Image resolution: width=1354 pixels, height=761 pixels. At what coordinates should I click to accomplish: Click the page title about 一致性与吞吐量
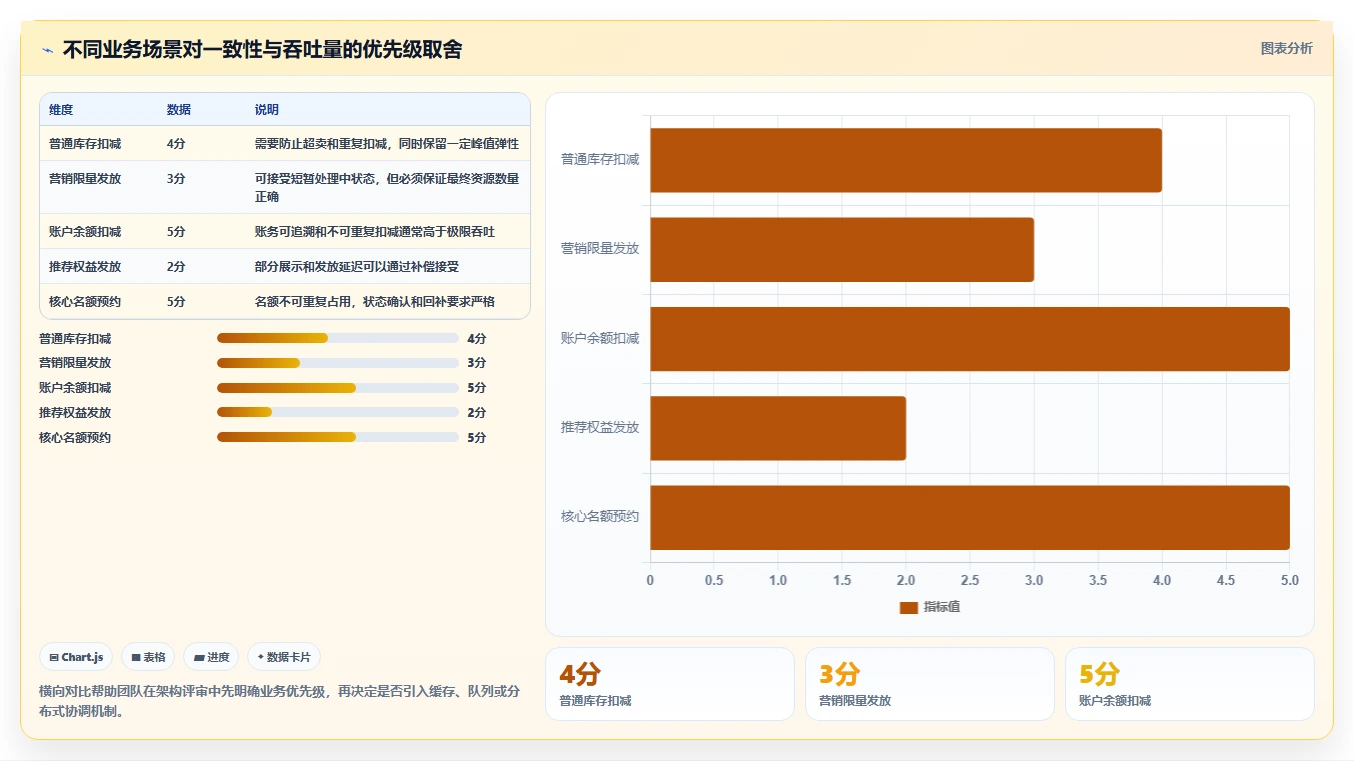[262, 50]
